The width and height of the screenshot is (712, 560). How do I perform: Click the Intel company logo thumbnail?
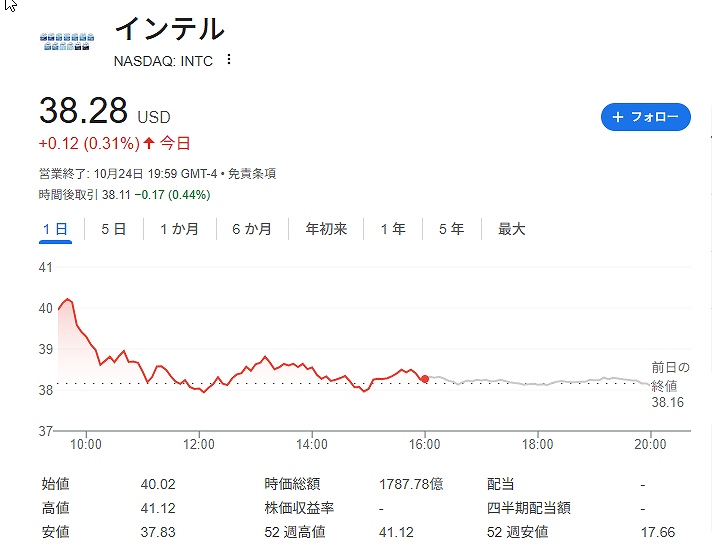coord(67,43)
